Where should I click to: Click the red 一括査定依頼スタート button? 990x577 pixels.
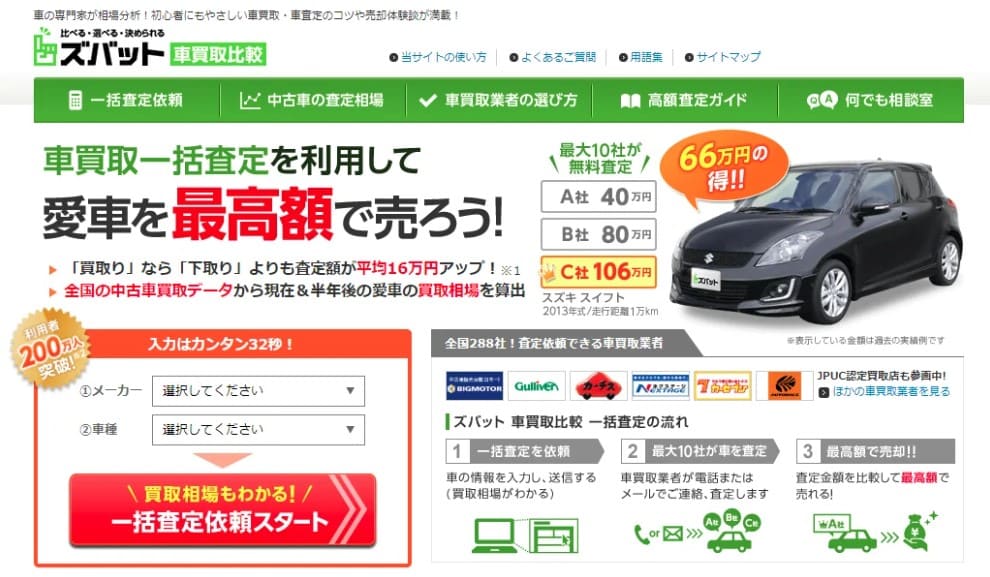(223, 509)
